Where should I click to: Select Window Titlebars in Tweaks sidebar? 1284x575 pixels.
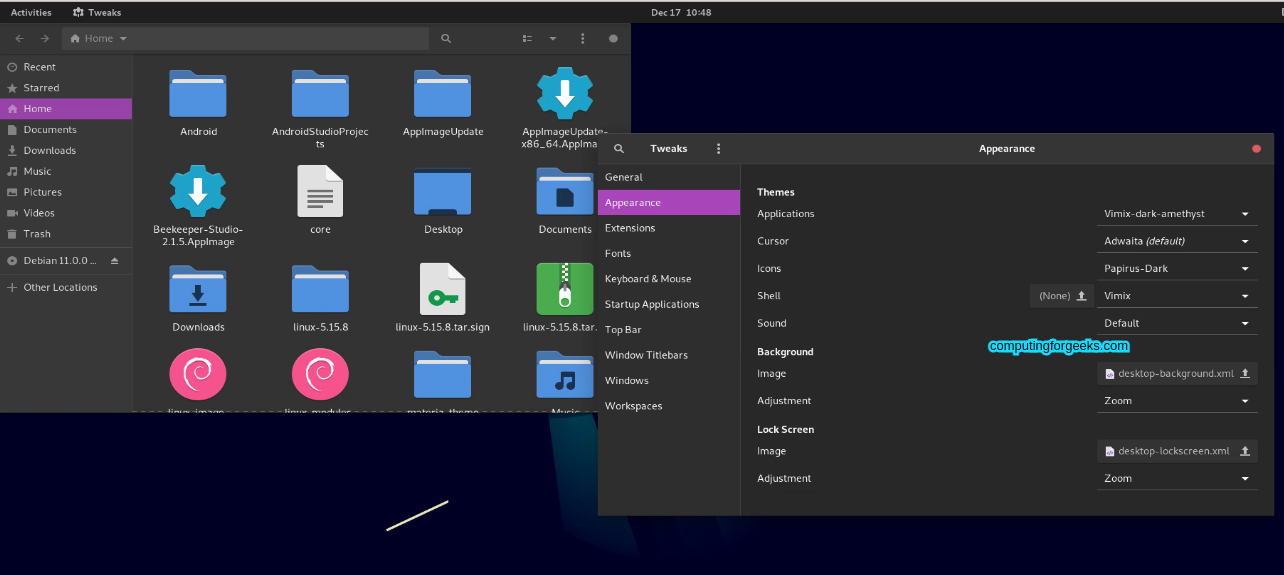click(669, 356)
